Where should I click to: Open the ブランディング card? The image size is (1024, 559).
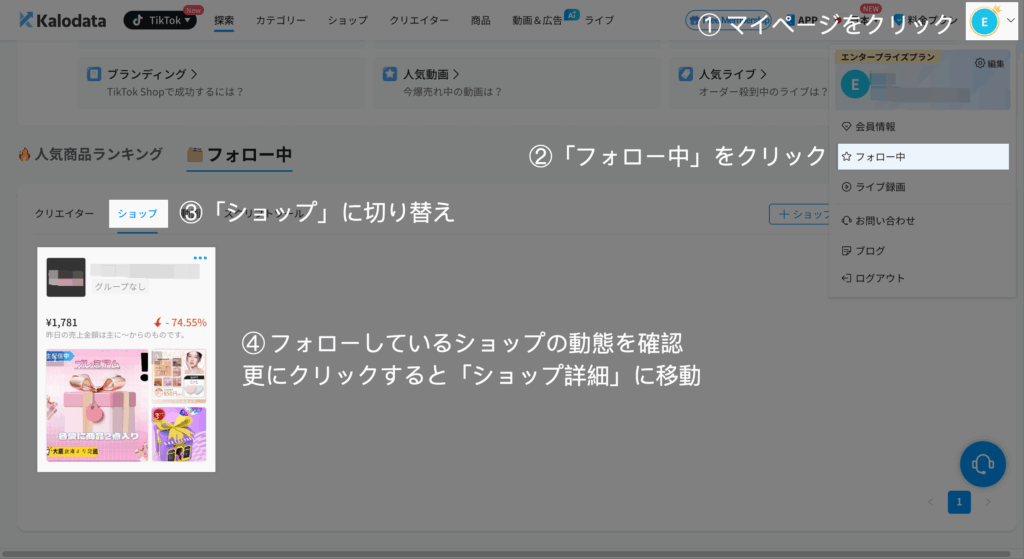[221, 82]
